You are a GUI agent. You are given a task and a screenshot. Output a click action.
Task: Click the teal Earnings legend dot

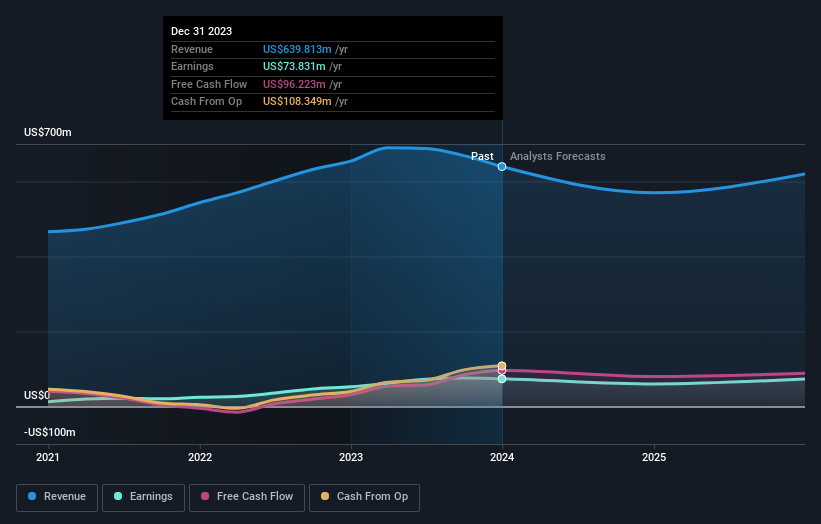(x=118, y=496)
